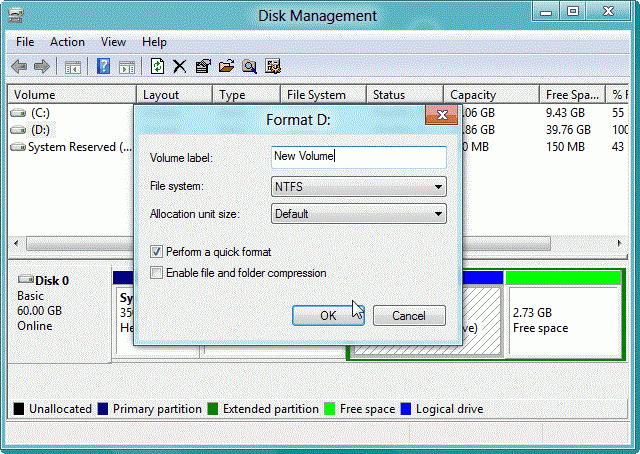
Task: Open the Action menu
Action: (67, 42)
